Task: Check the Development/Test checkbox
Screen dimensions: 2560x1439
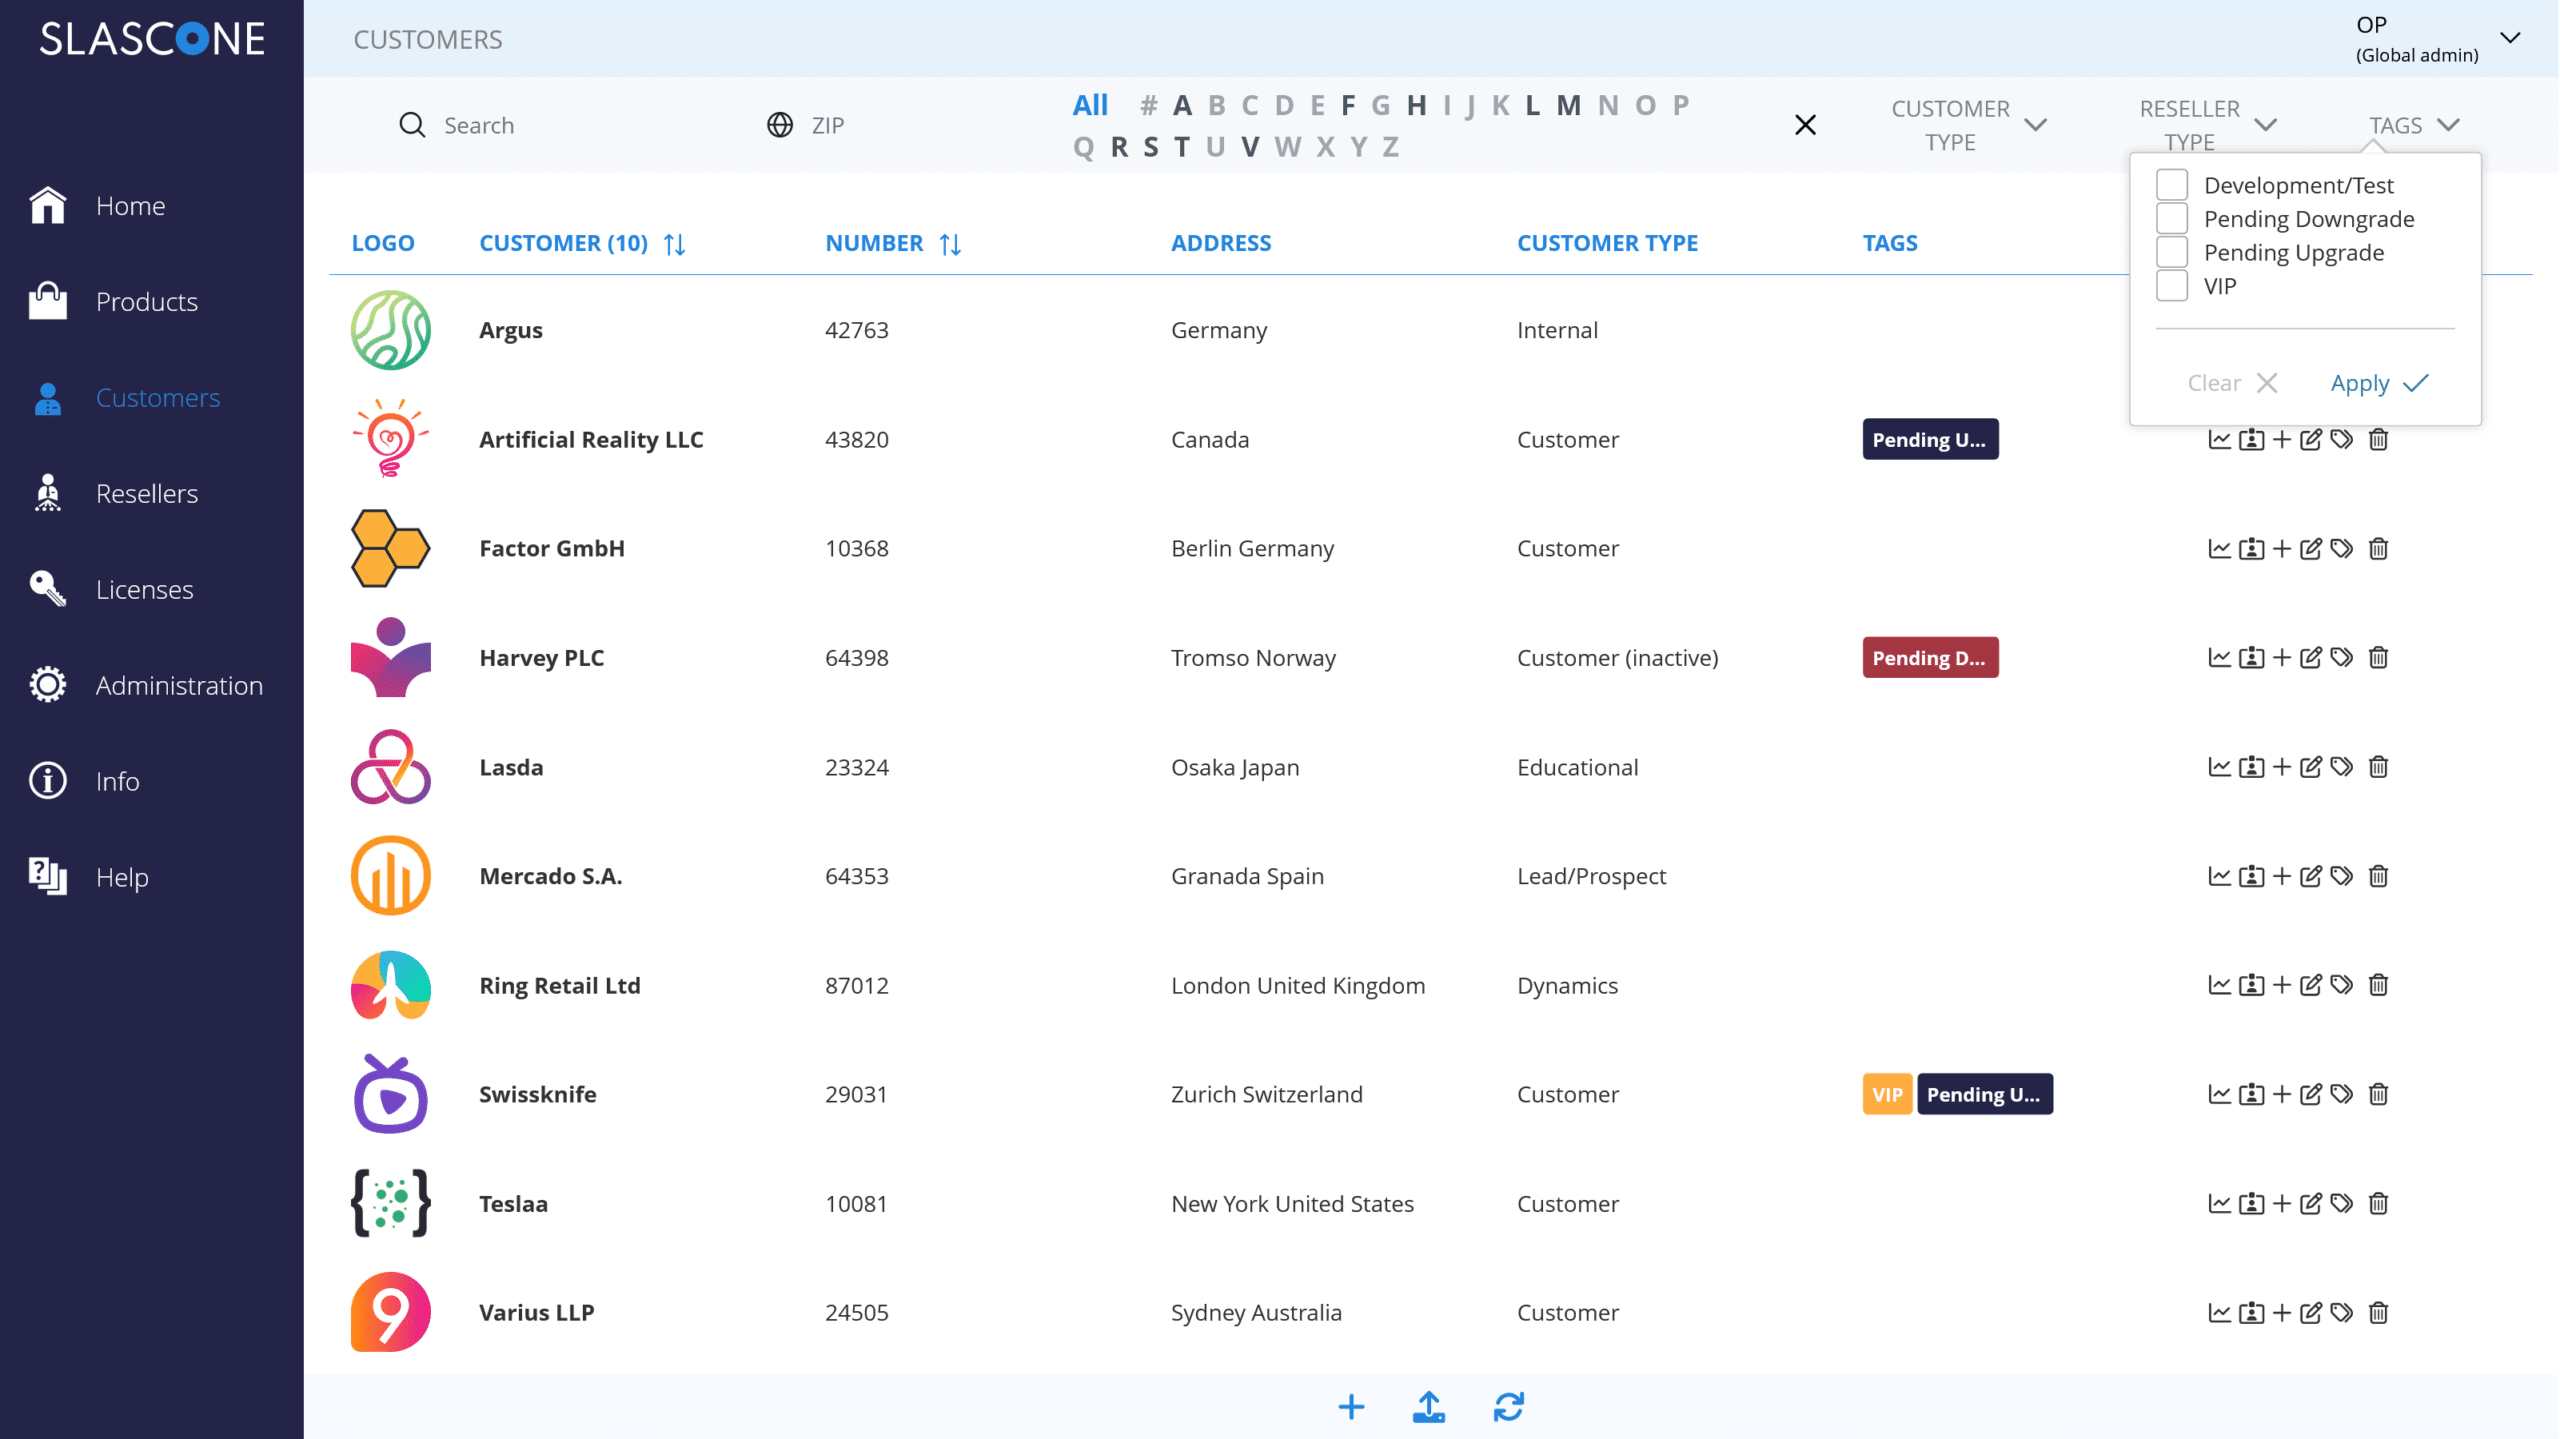Action: click(x=2171, y=184)
